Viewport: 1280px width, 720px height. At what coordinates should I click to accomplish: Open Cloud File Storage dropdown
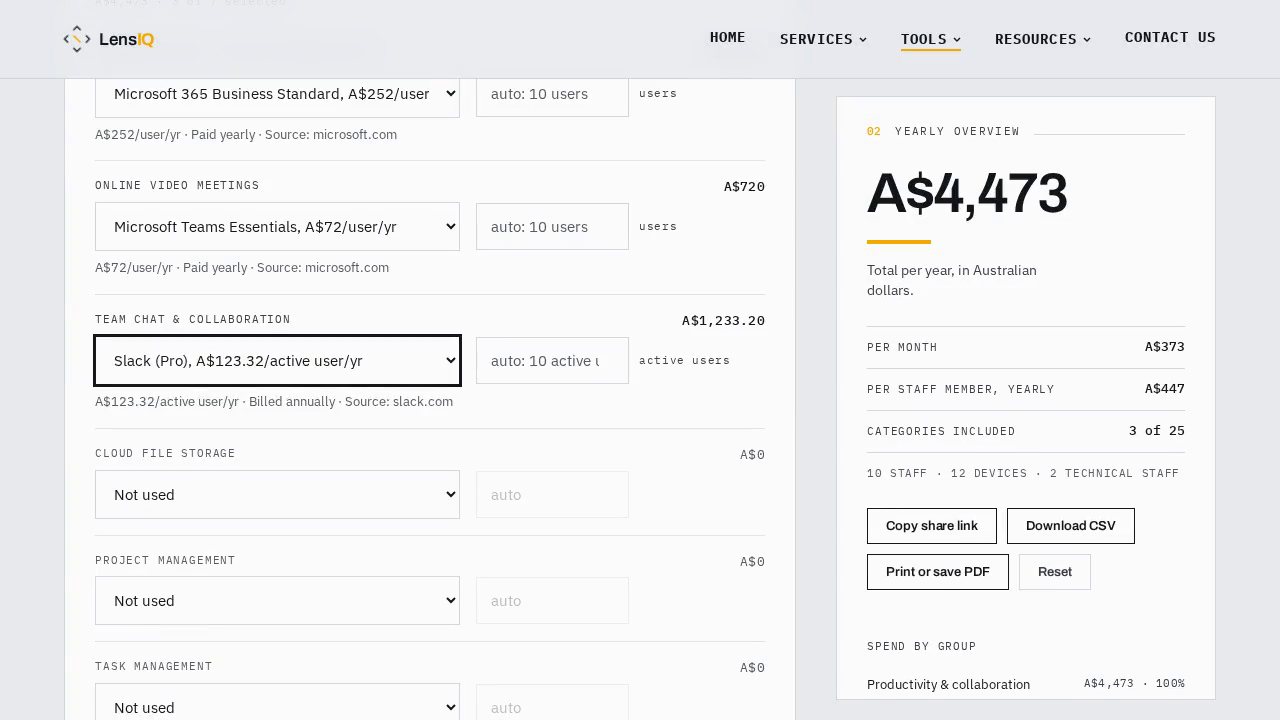pyautogui.click(x=277, y=495)
